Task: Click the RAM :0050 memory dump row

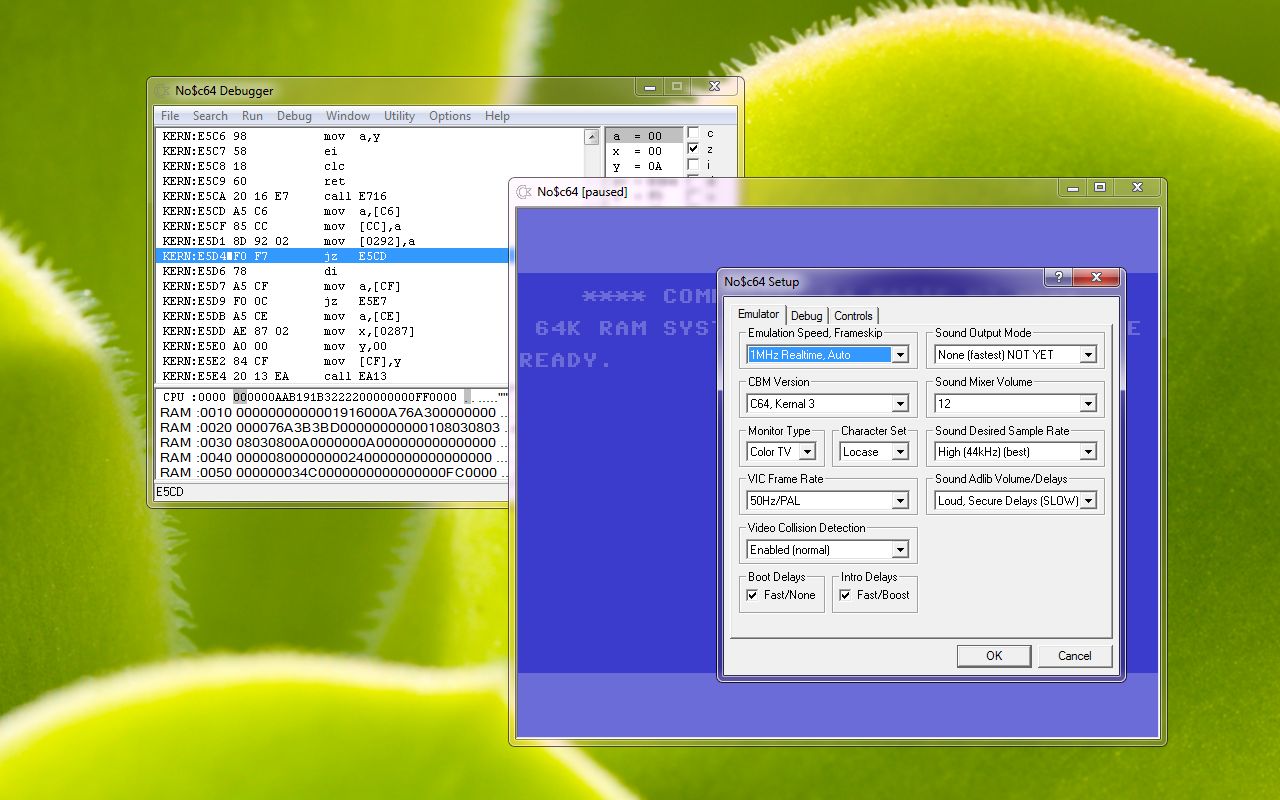Action: pos(333,472)
